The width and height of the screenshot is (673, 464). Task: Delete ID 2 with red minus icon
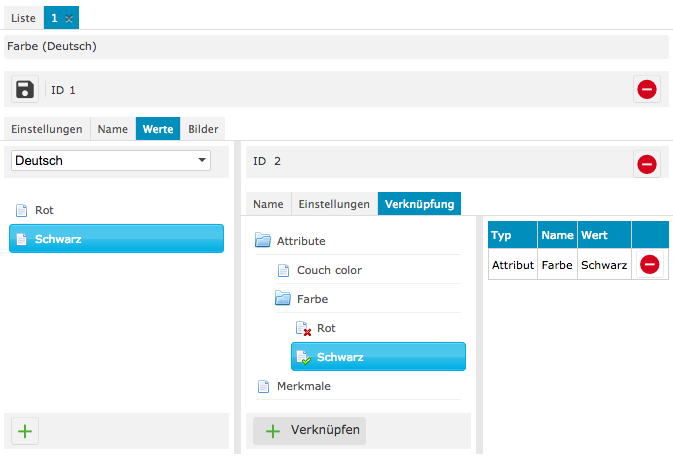click(646, 163)
